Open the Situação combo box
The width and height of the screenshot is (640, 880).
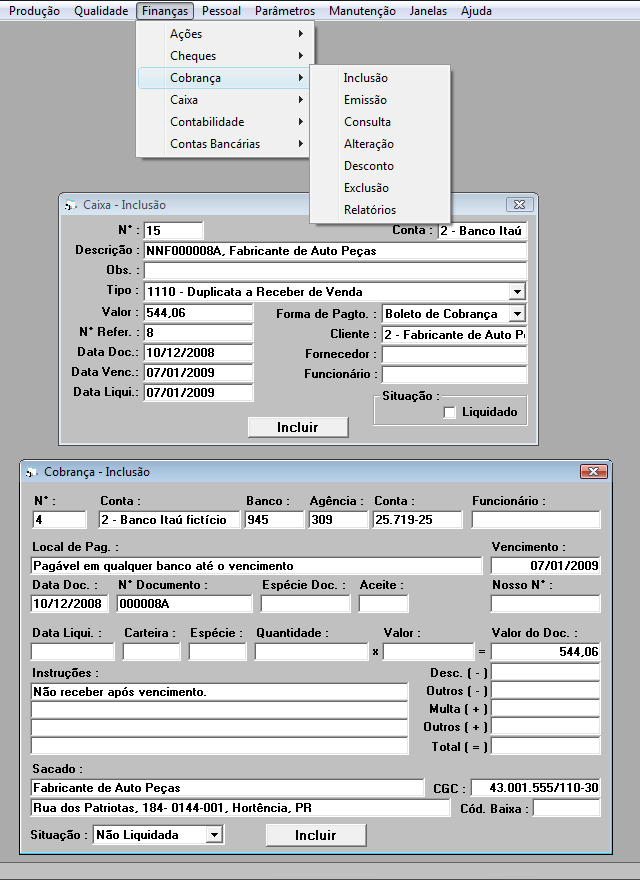[x=213, y=835]
